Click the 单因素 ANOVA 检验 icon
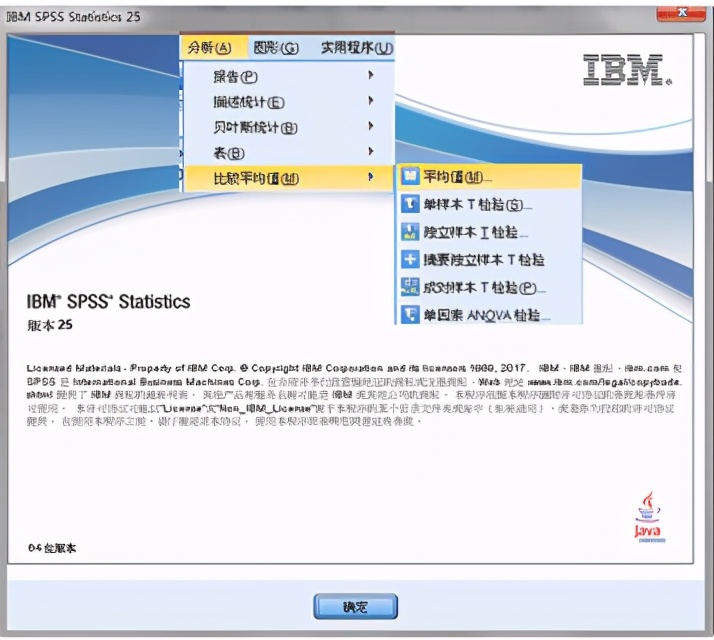Viewport: 714px width, 640px height. pos(410,314)
